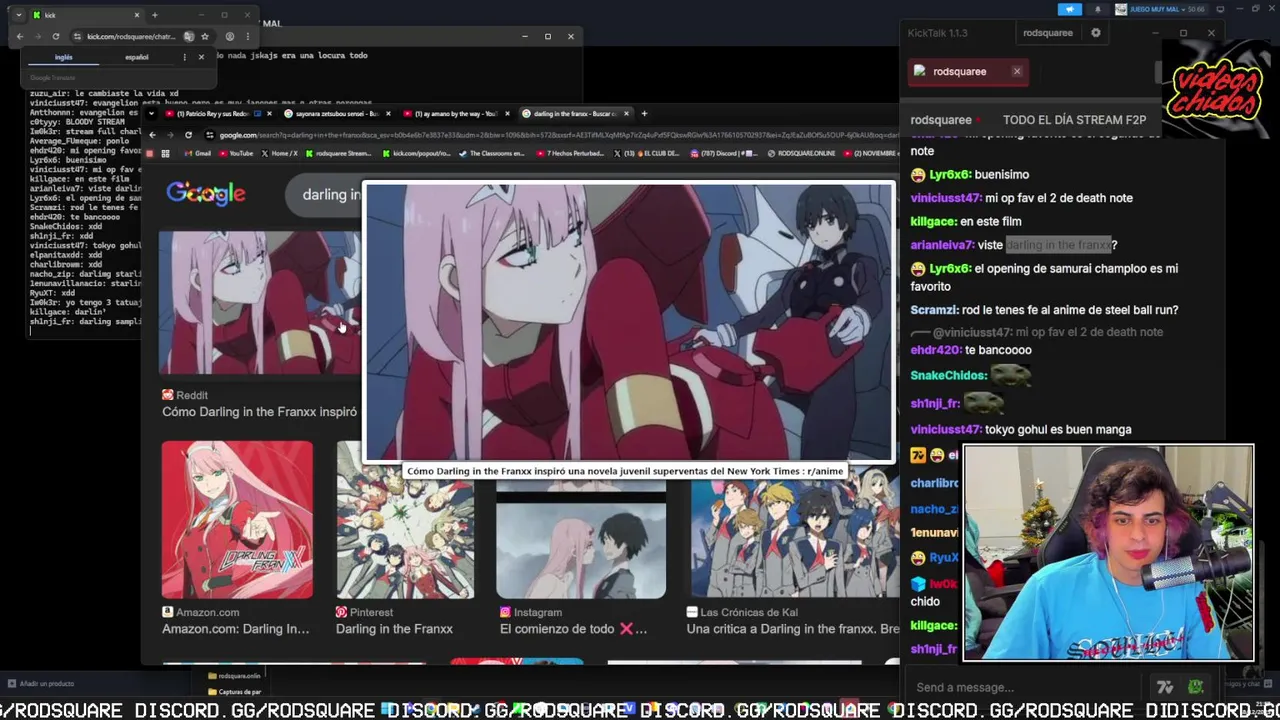Click username ehdr420 in KickTalk chat

pyautogui.click(x=935, y=350)
